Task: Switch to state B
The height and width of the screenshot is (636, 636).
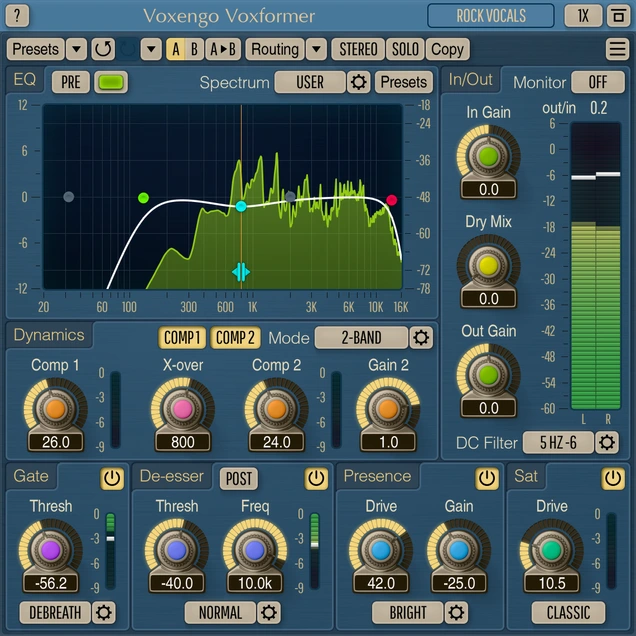Action: [x=194, y=49]
